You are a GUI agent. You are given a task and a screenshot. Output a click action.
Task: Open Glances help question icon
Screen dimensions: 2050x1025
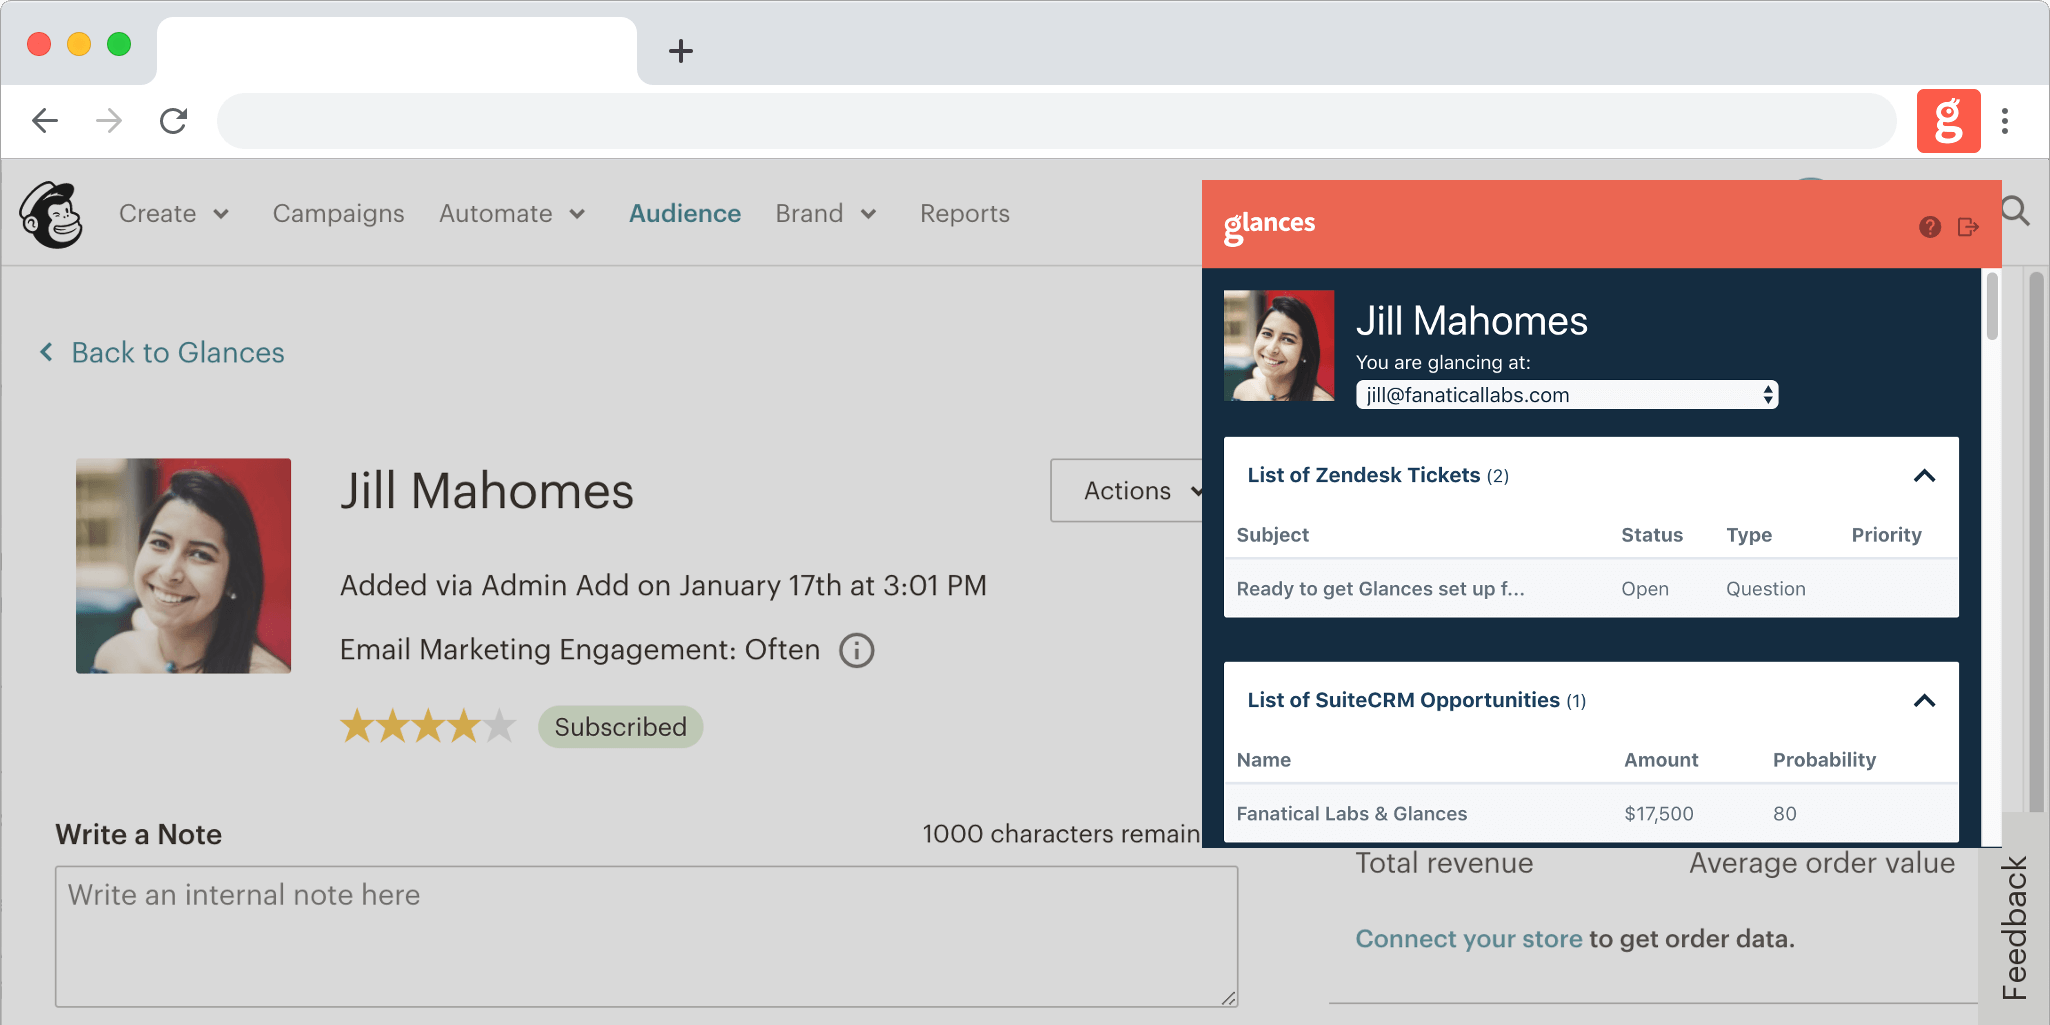click(x=1930, y=227)
